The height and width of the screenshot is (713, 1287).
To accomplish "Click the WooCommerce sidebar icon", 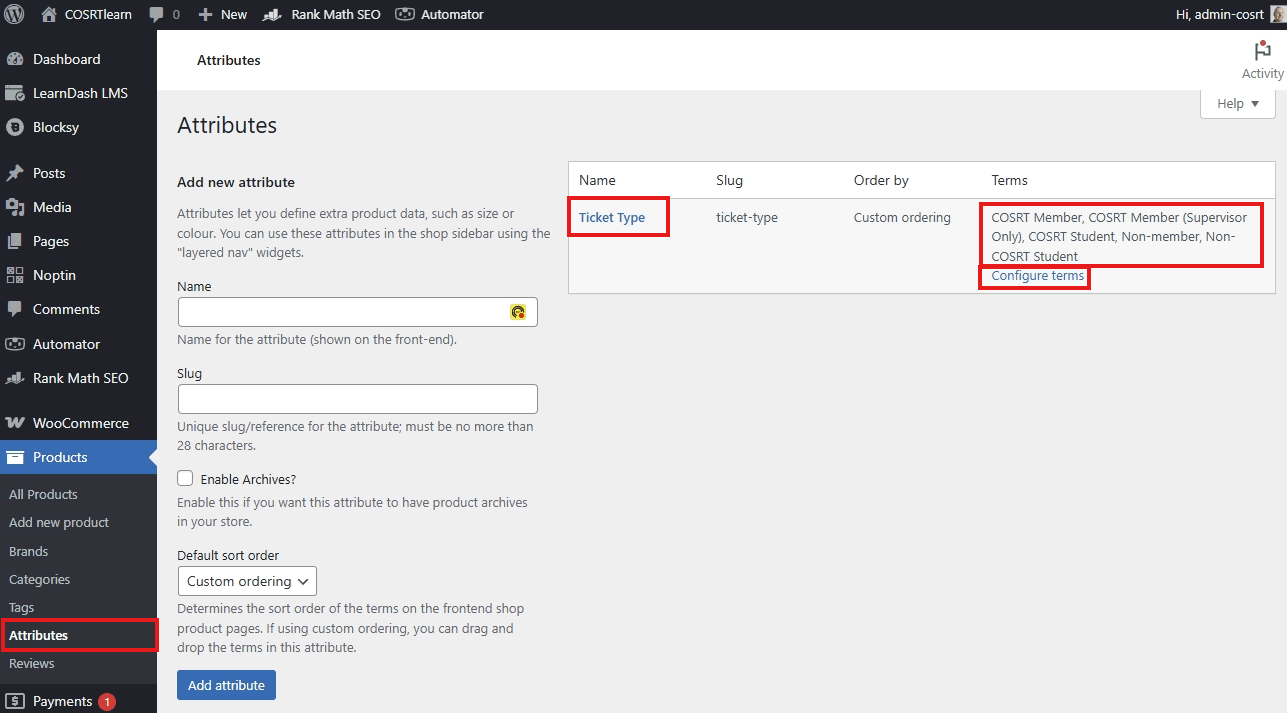I will coord(15,423).
